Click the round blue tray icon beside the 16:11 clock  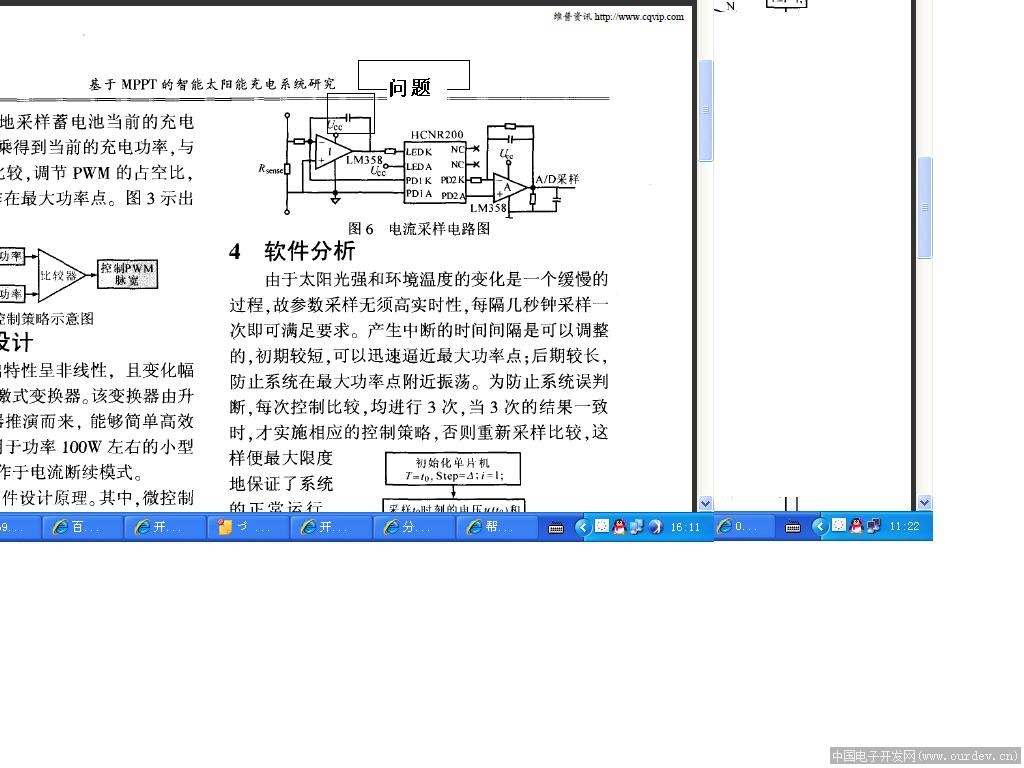(x=655, y=526)
